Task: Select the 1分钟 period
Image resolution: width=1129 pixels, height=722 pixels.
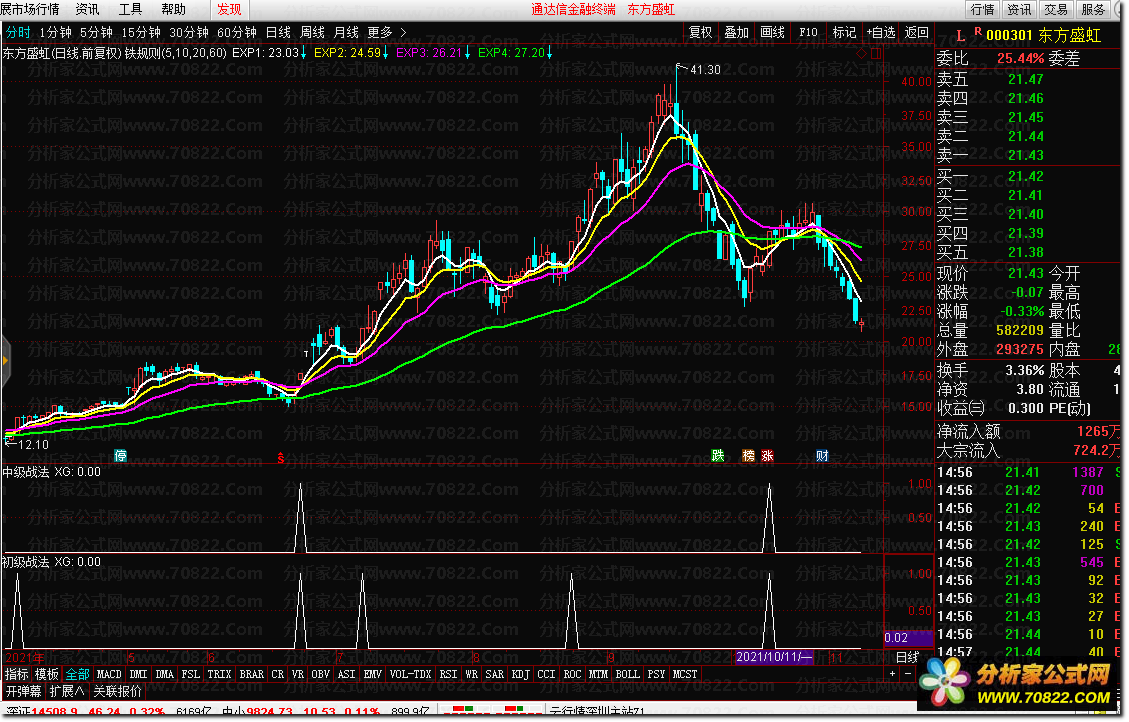Action: pos(55,32)
